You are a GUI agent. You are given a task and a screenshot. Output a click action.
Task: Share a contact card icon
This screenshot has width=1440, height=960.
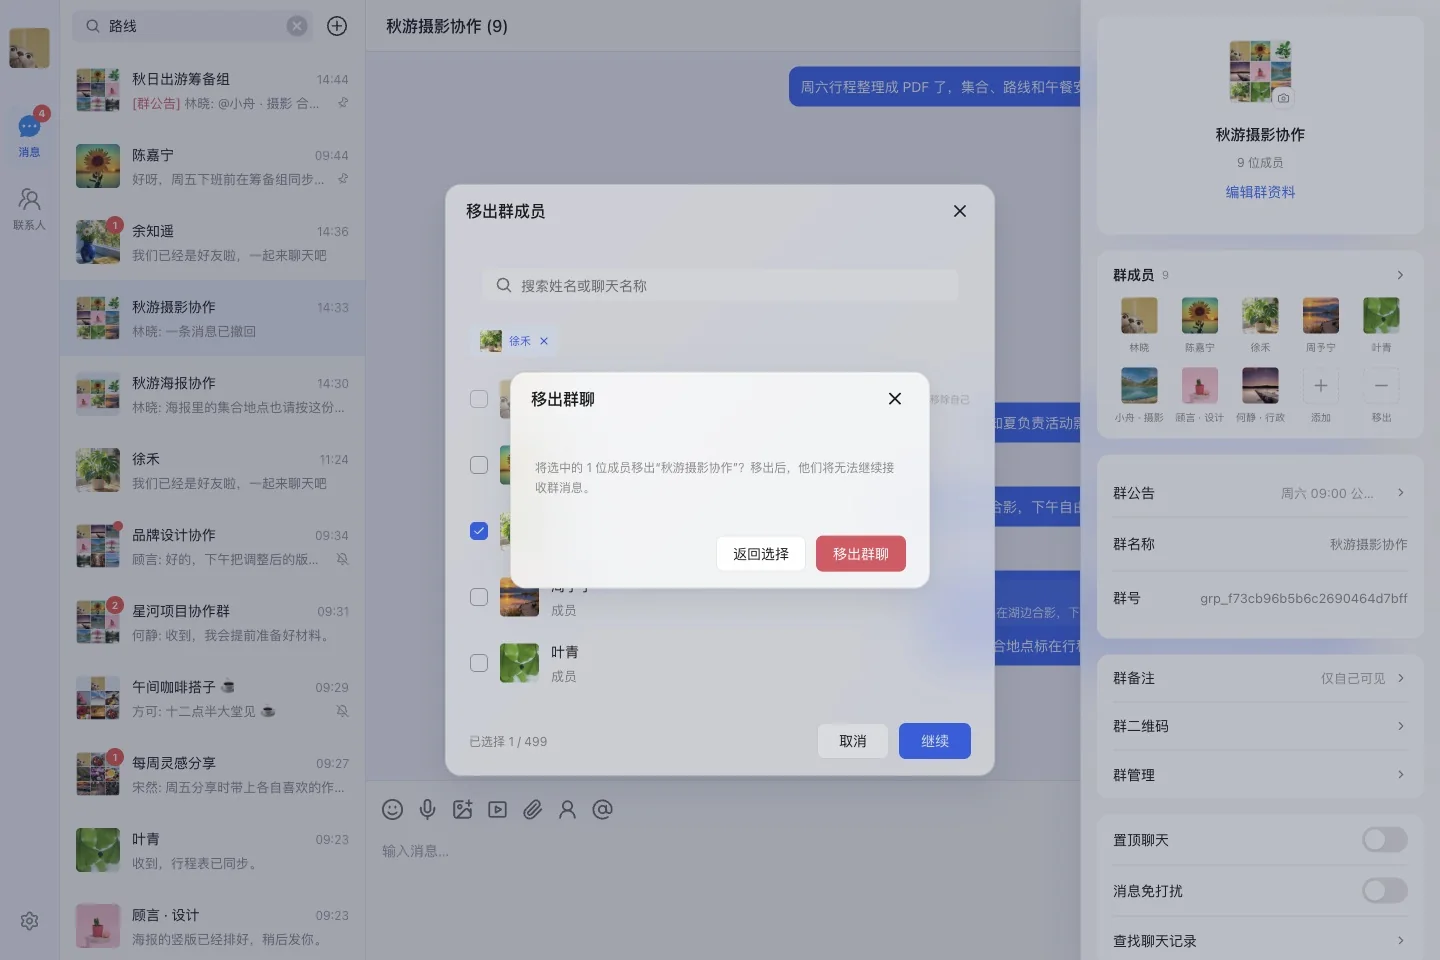[x=568, y=810]
